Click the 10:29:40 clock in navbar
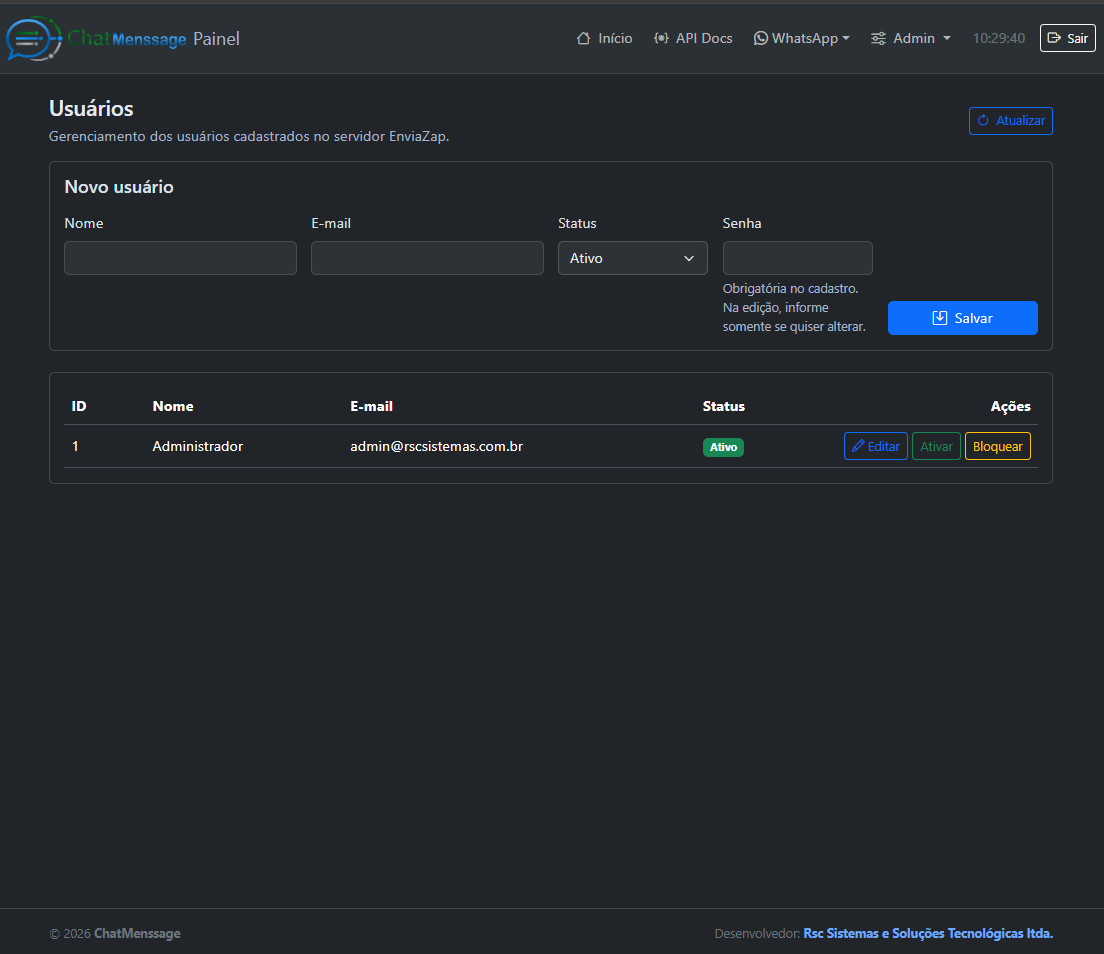This screenshot has height=954, width=1104. point(998,38)
